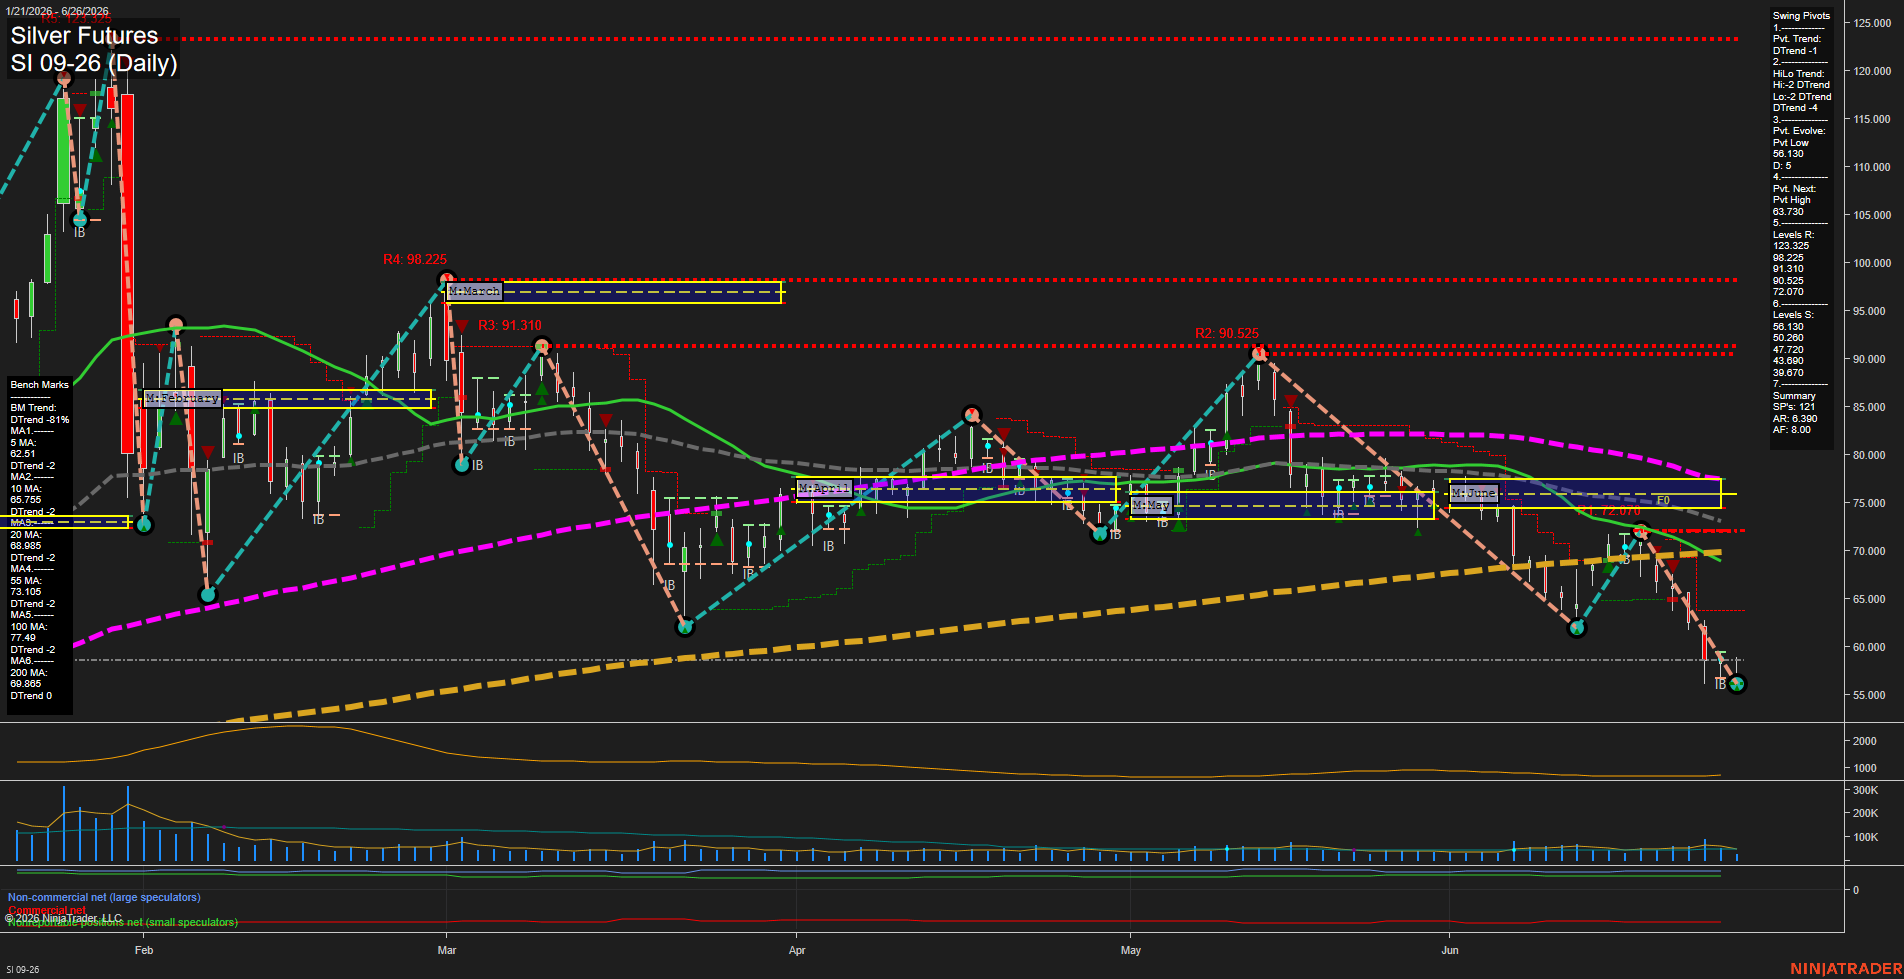Click the 100.000 price axis label
The height and width of the screenshot is (979, 1904).
[1872, 263]
